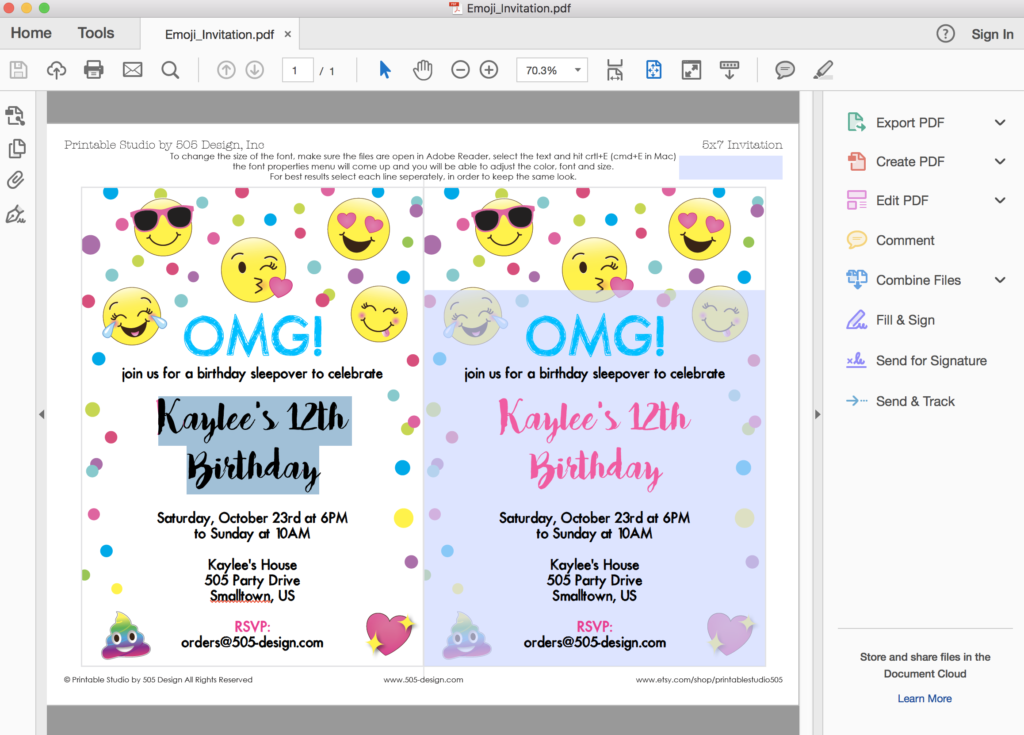1024x735 pixels.
Task: Expand the Combine Files chevron
Action: [x=999, y=280]
